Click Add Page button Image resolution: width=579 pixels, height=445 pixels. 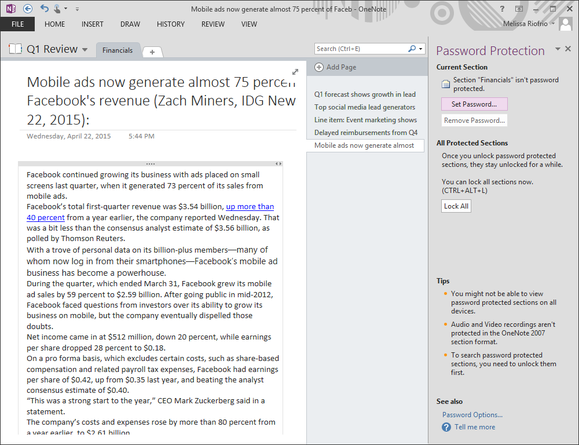click(x=335, y=67)
